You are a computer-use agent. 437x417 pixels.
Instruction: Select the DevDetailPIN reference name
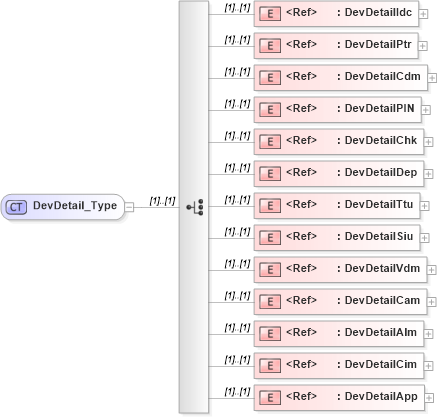380,109
